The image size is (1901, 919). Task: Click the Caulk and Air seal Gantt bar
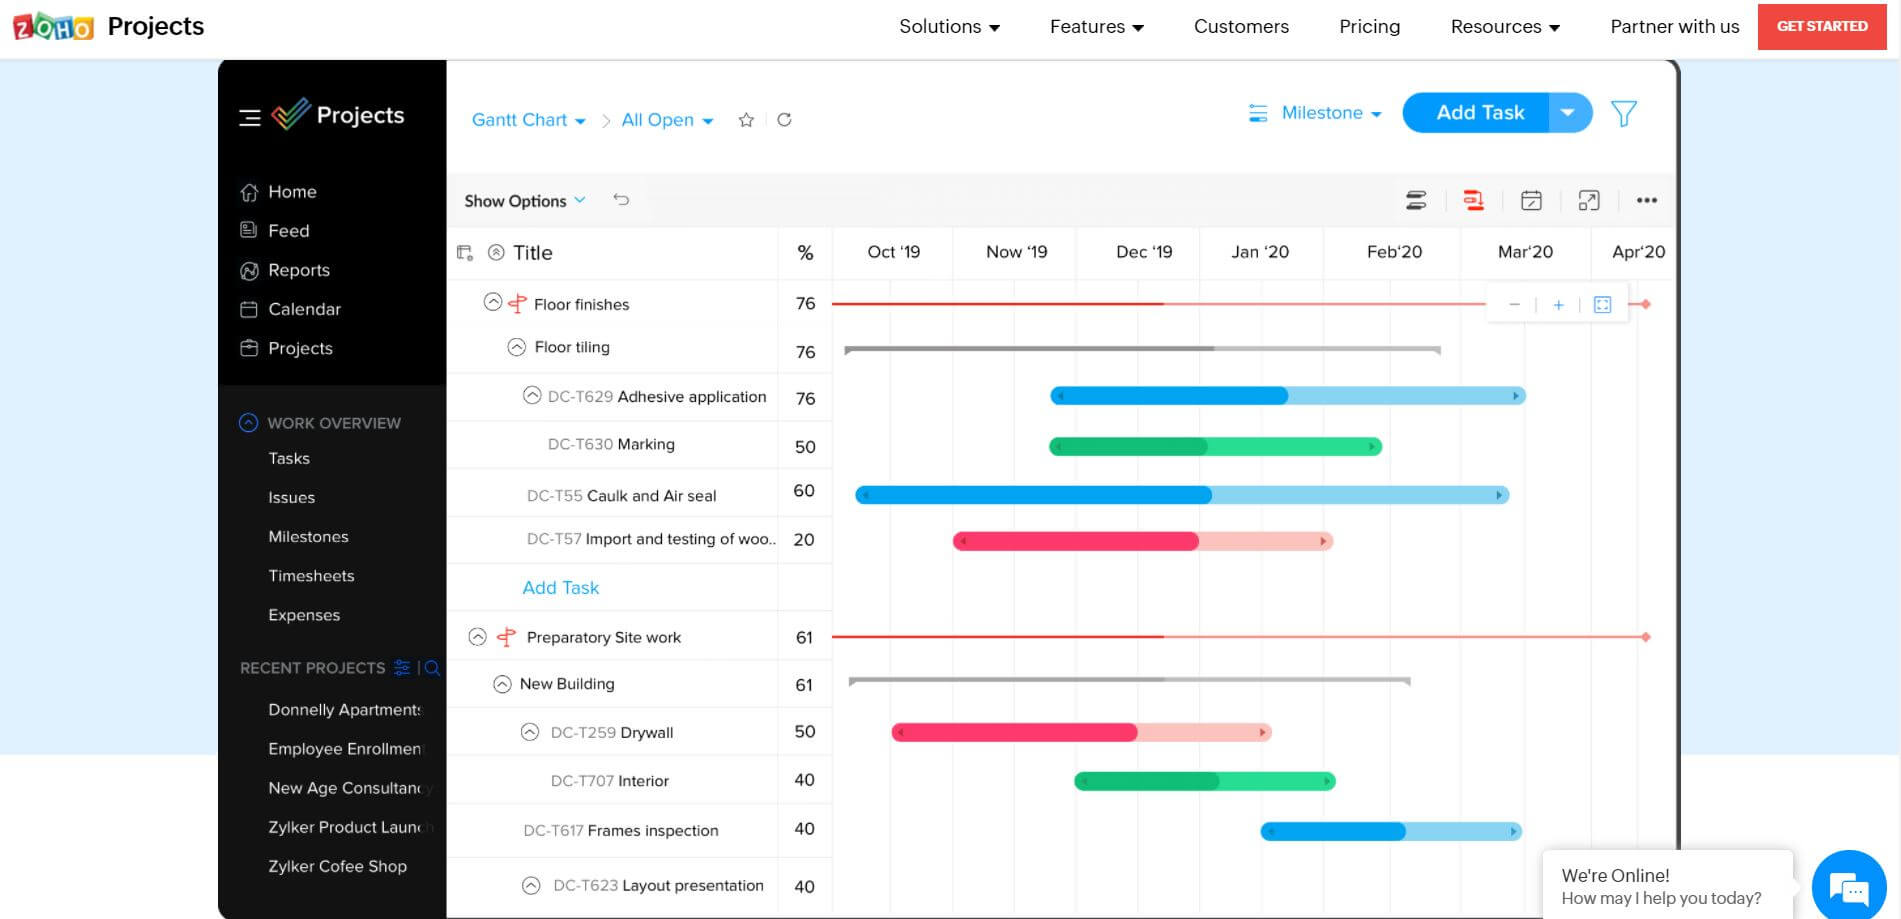pos(1182,495)
